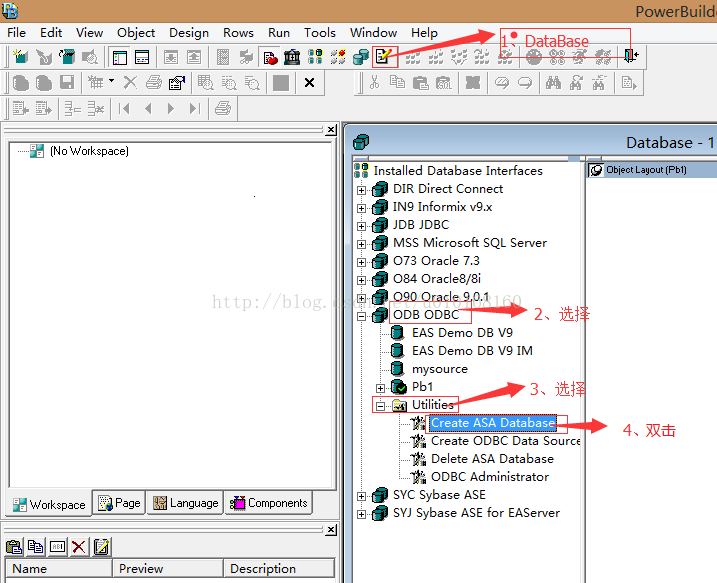This screenshot has width=717, height=583.
Task: Open the To-Do List icon
Action: click(223, 57)
